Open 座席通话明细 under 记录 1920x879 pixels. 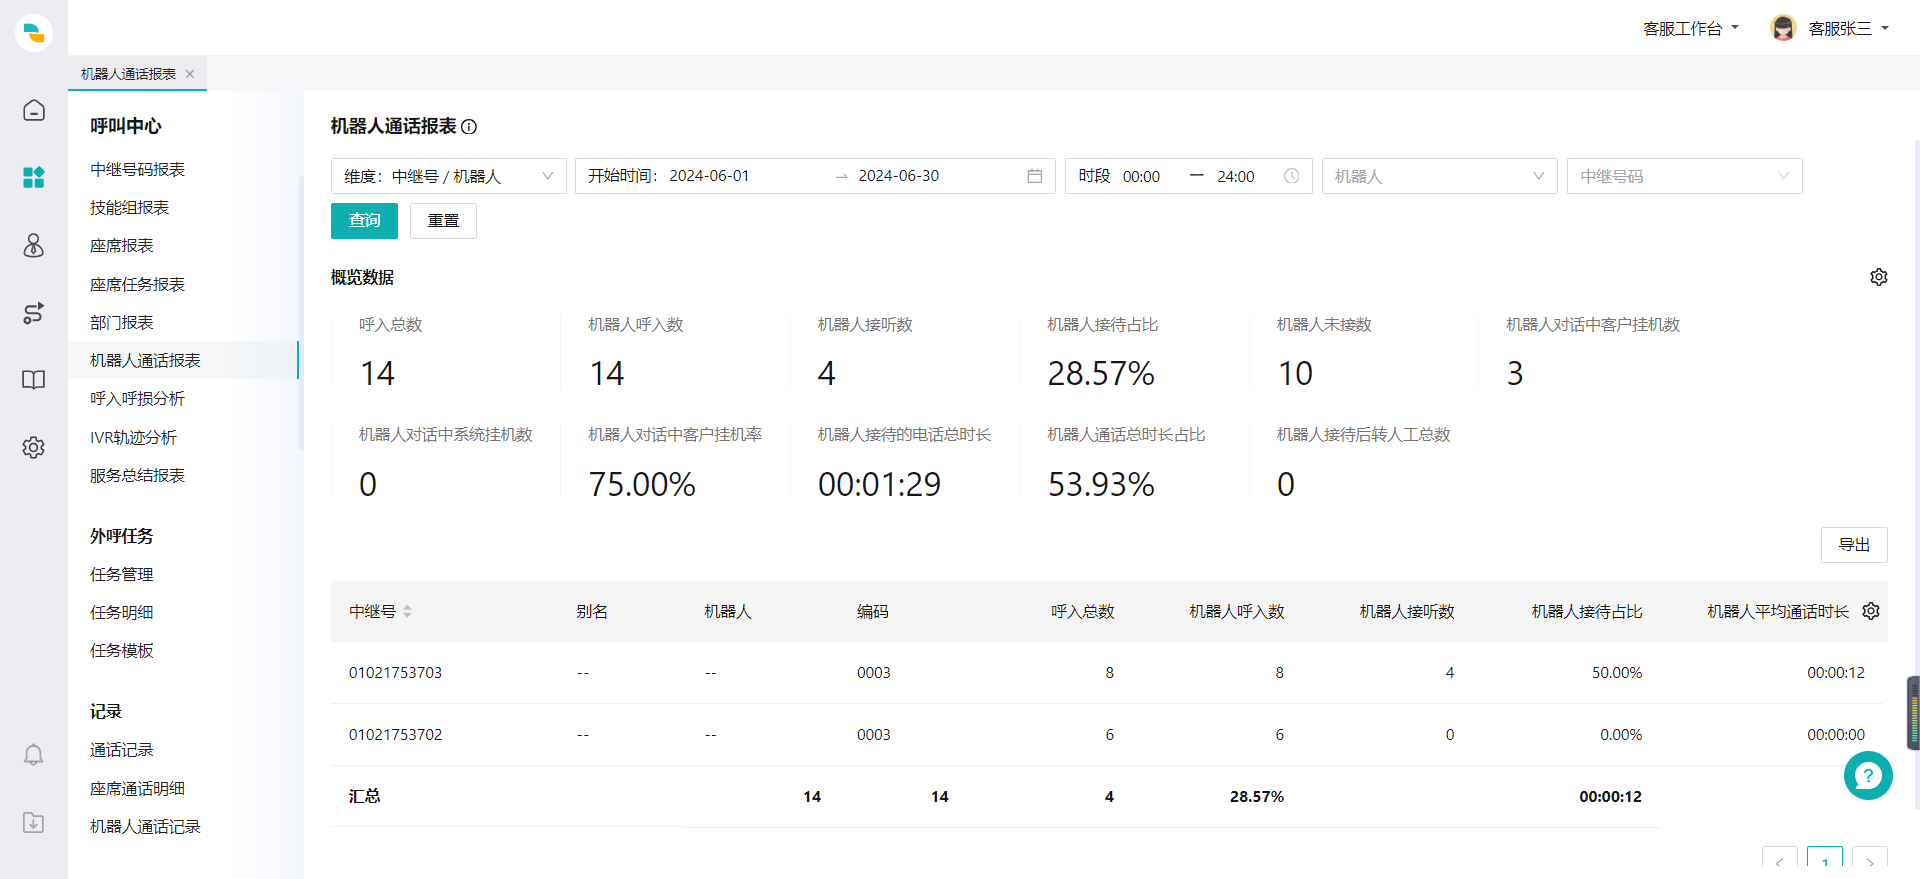(138, 789)
